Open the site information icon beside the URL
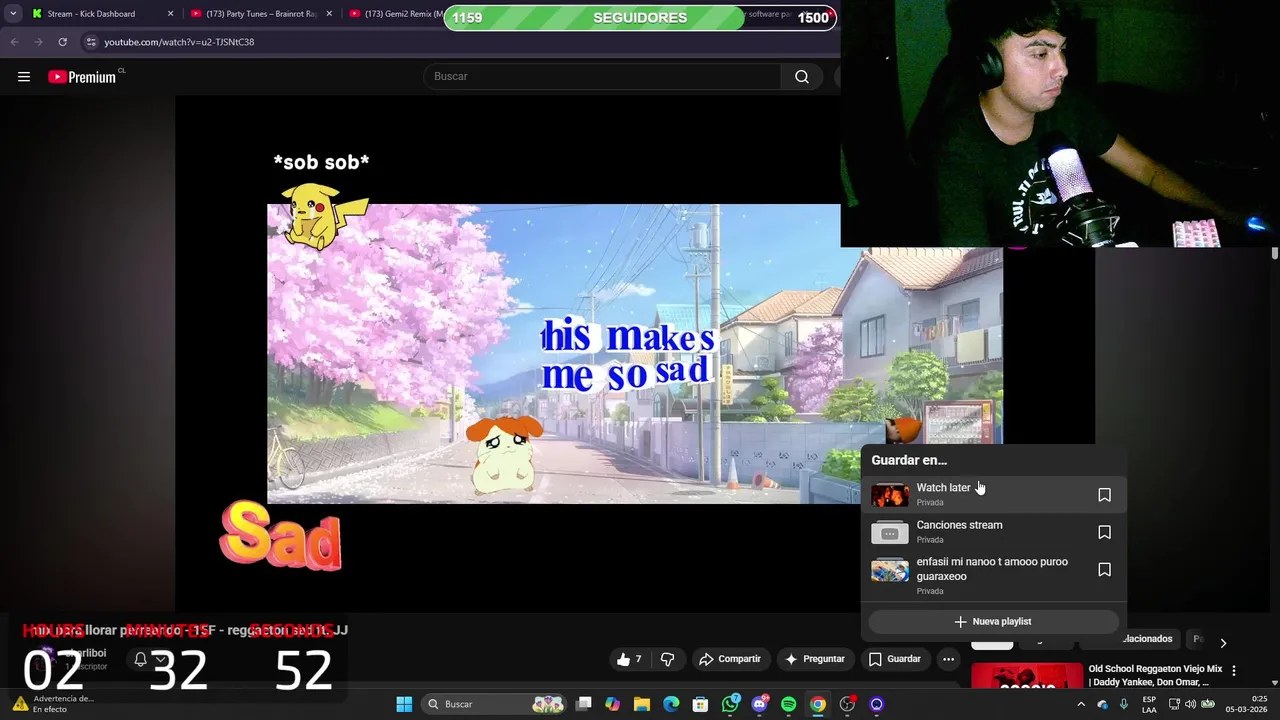The height and width of the screenshot is (720, 1280). 91,42
